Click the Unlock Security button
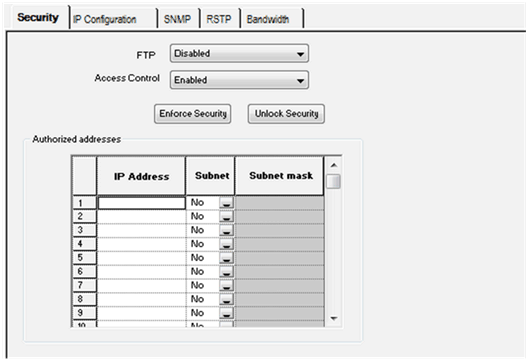 coord(286,114)
